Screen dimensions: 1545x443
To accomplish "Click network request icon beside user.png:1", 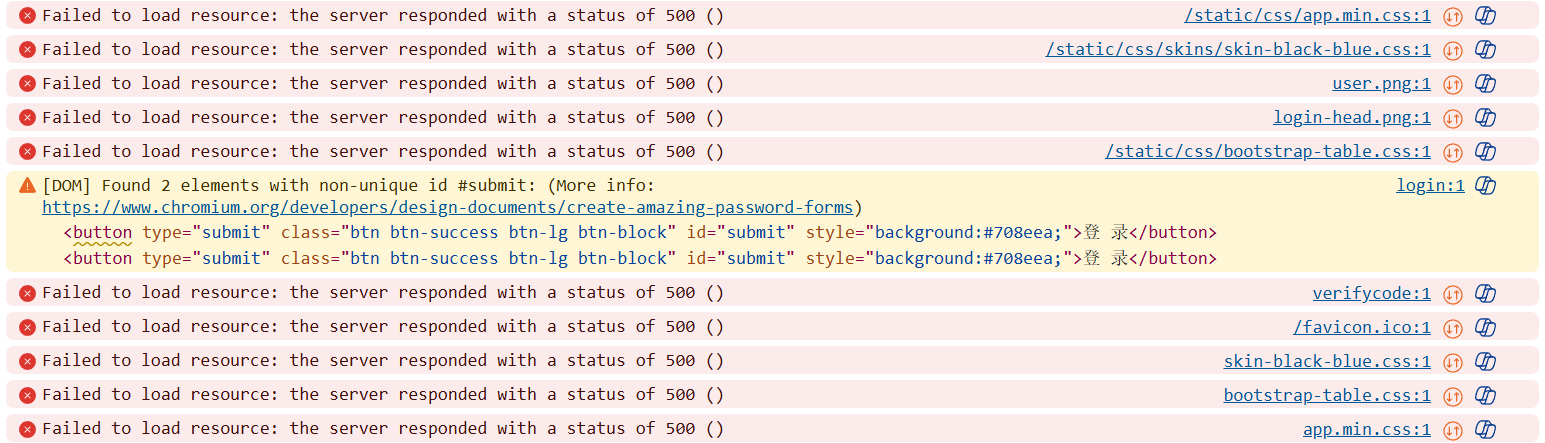I will tap(1453, 84).
